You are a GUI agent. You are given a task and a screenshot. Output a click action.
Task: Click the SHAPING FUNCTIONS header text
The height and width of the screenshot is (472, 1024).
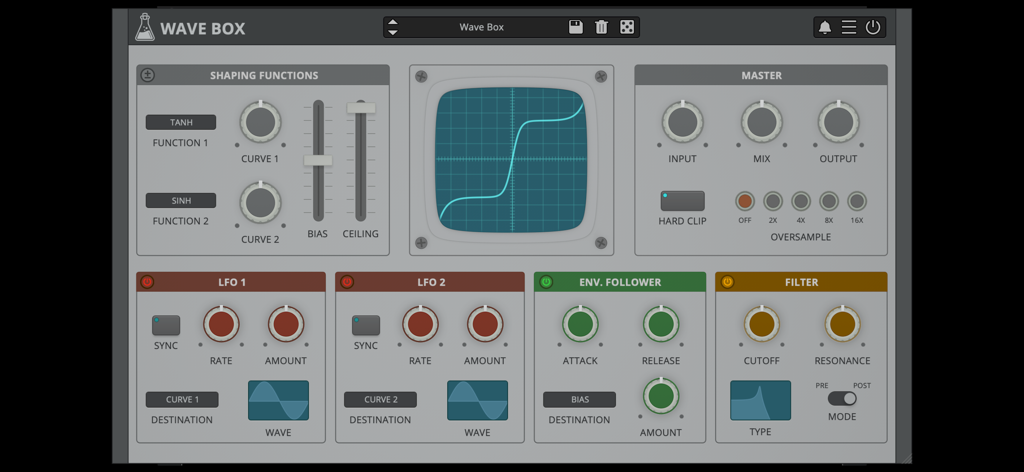[x=264, y=75]
